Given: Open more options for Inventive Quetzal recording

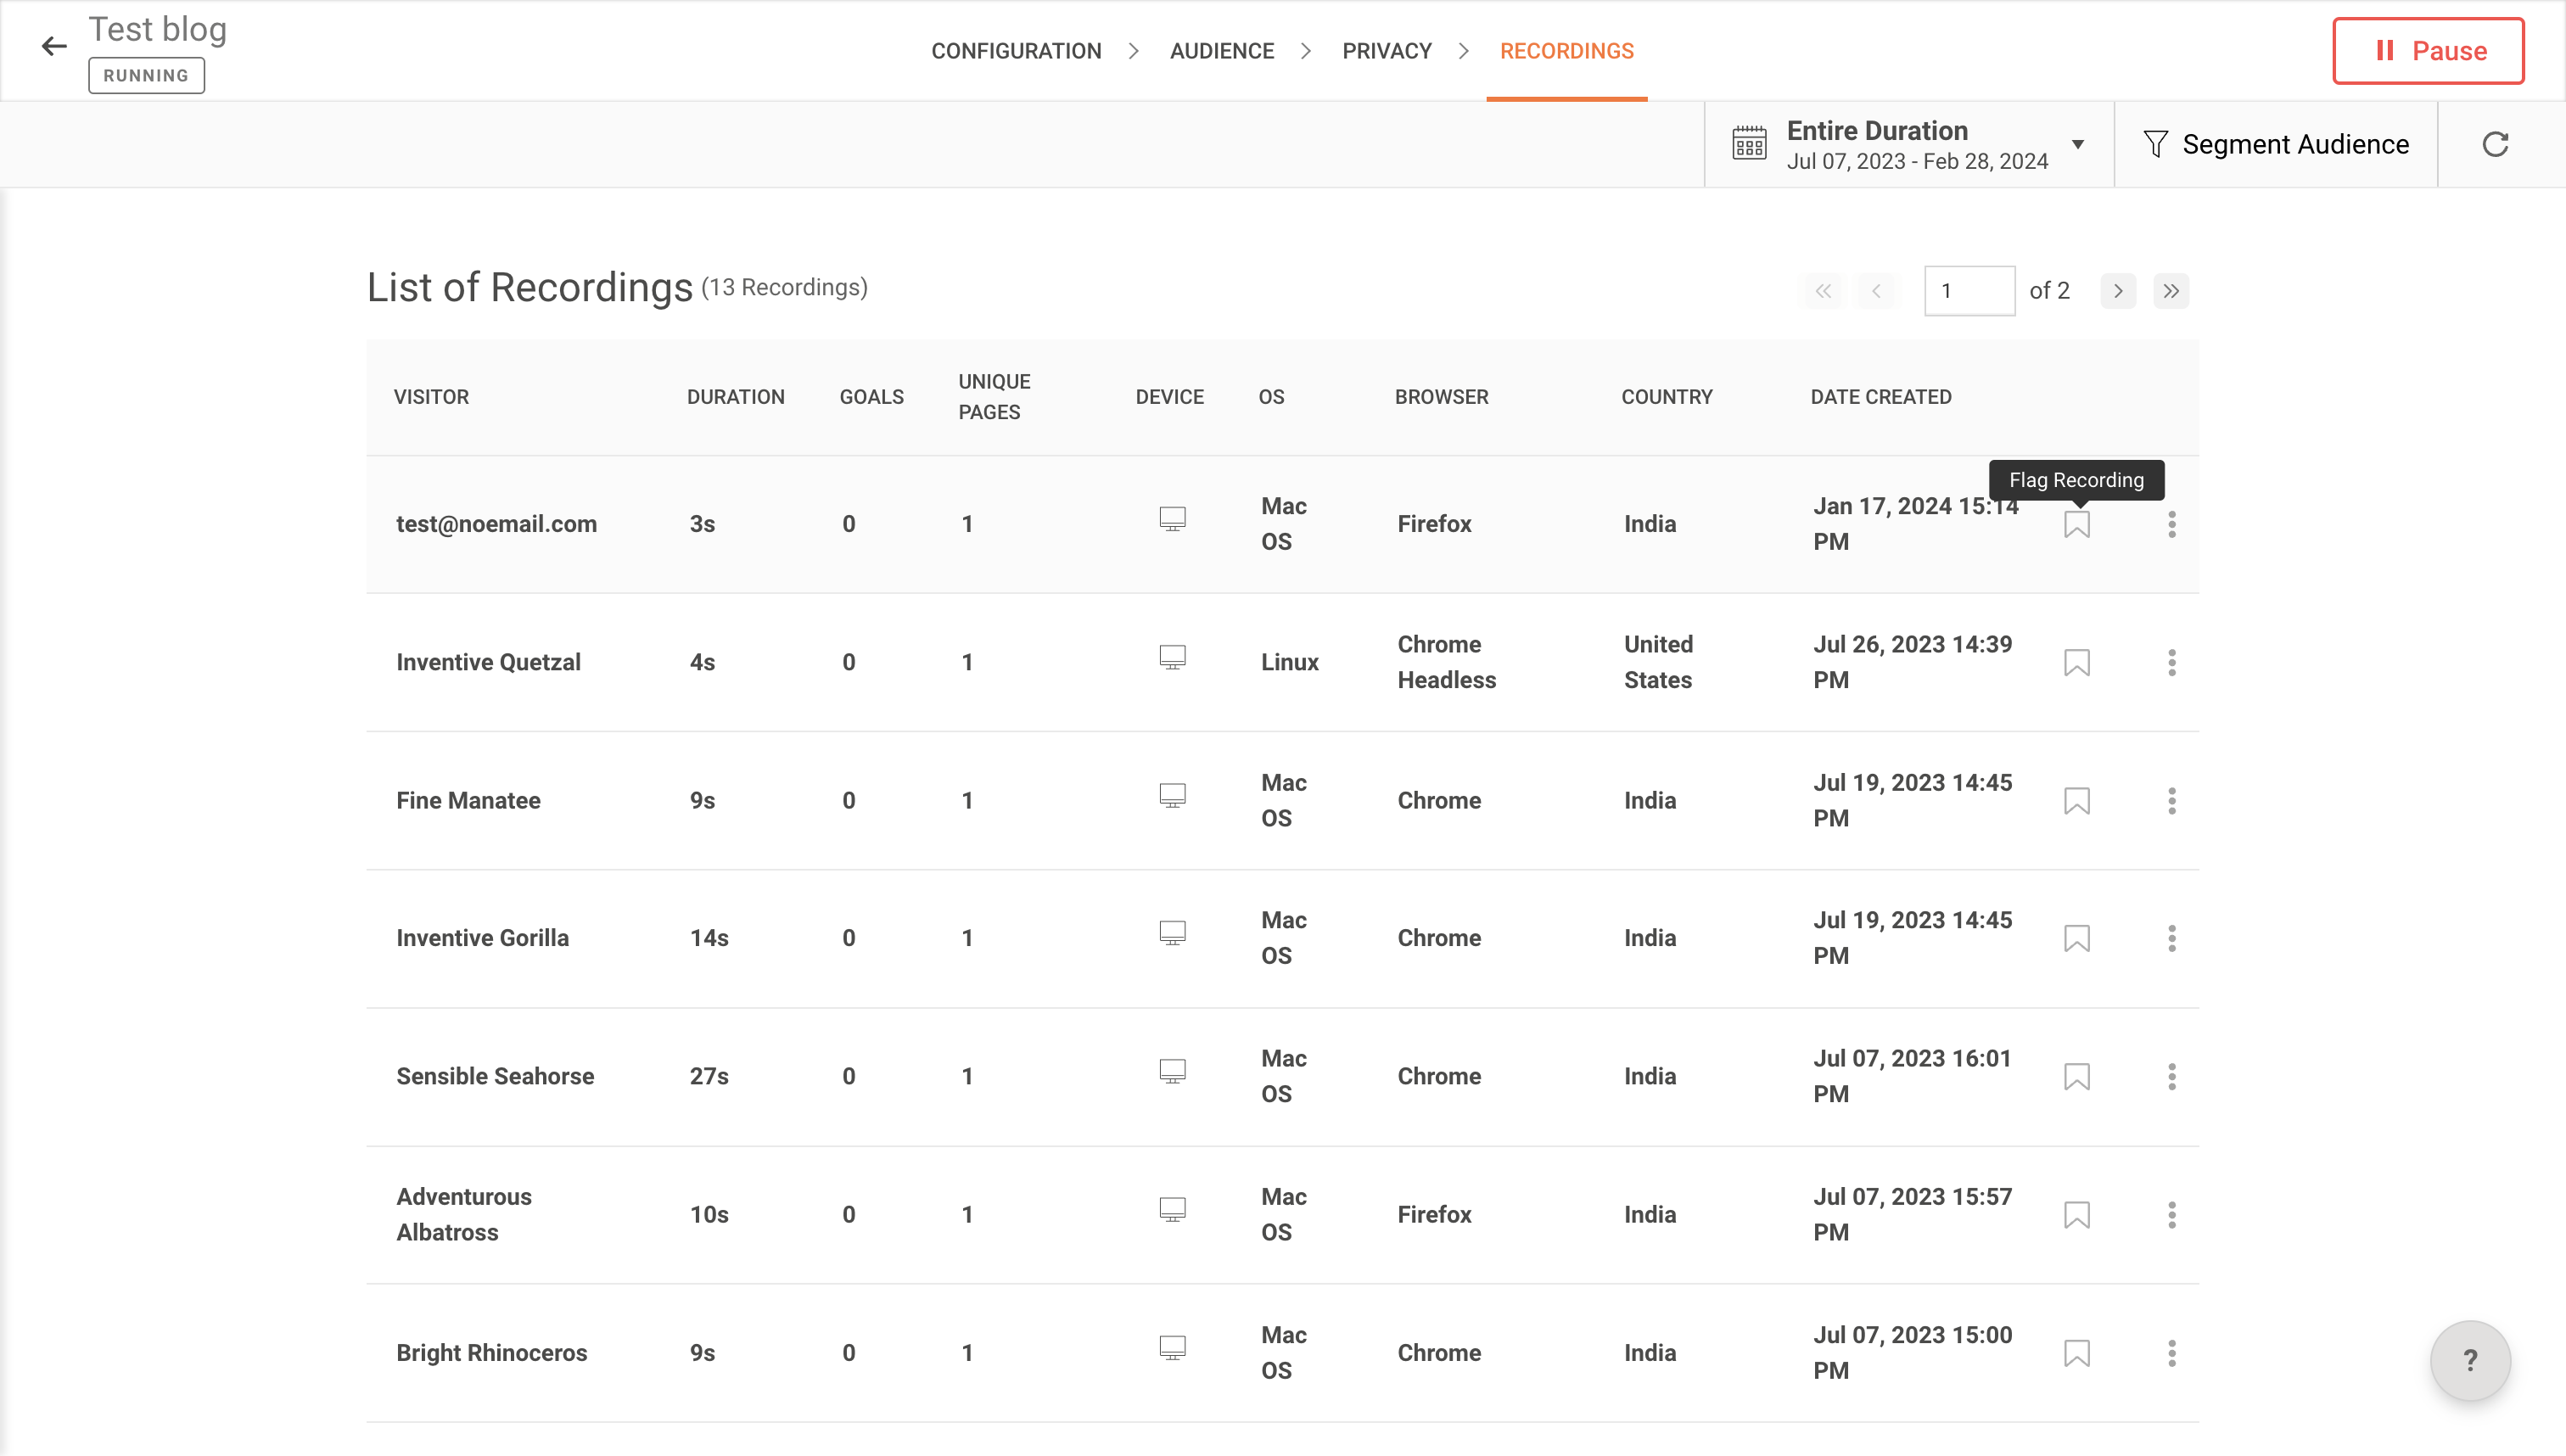Looking at the screenshot, I should pos(2171,662).
